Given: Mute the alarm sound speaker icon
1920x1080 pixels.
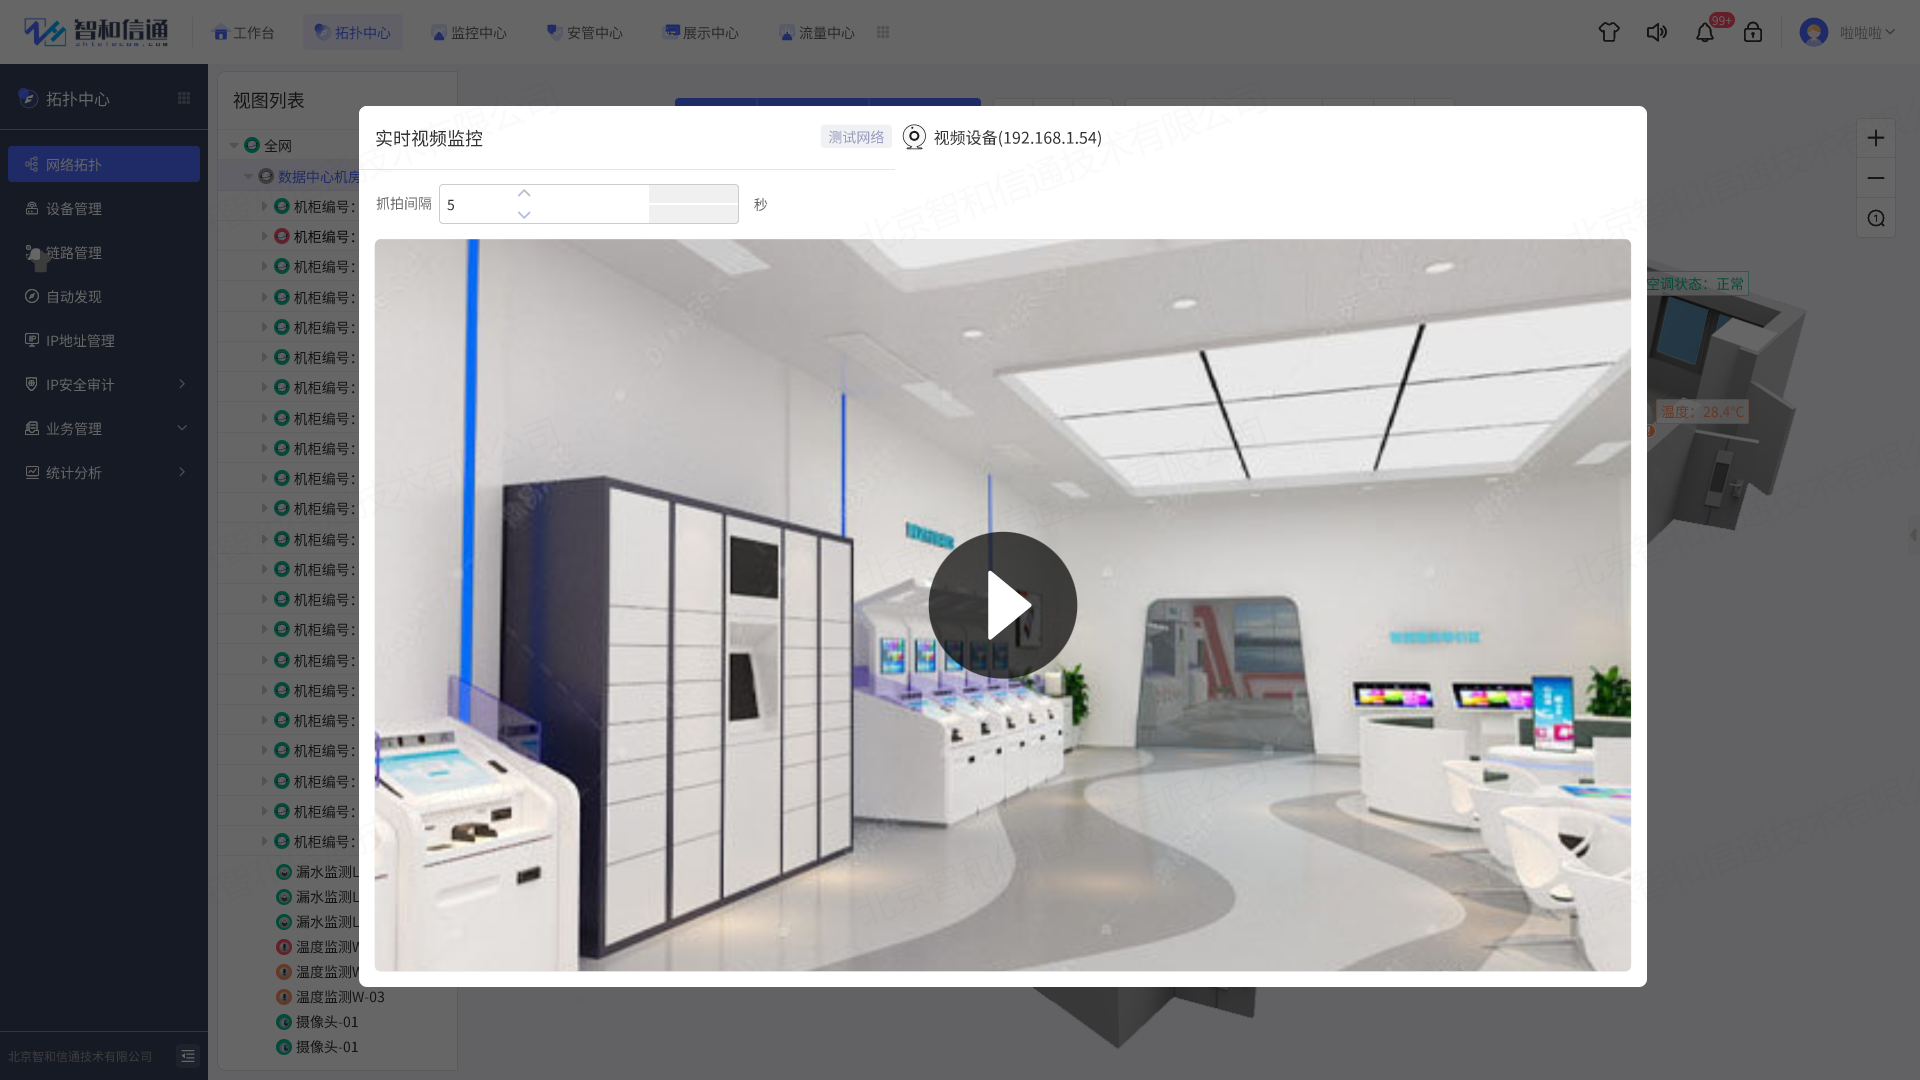Looking at the screenshot, I should [x=1657, y=32].
